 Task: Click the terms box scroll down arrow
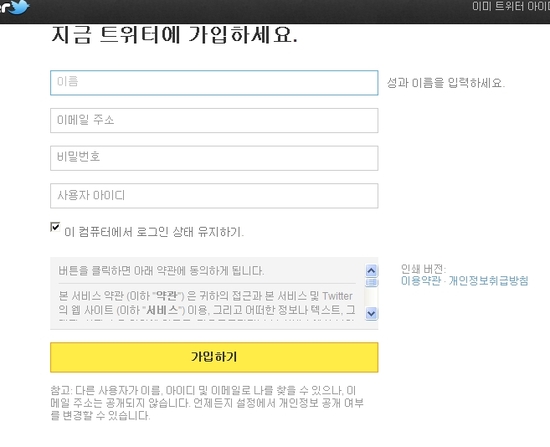pyautogui.click(x=371, y=313)
